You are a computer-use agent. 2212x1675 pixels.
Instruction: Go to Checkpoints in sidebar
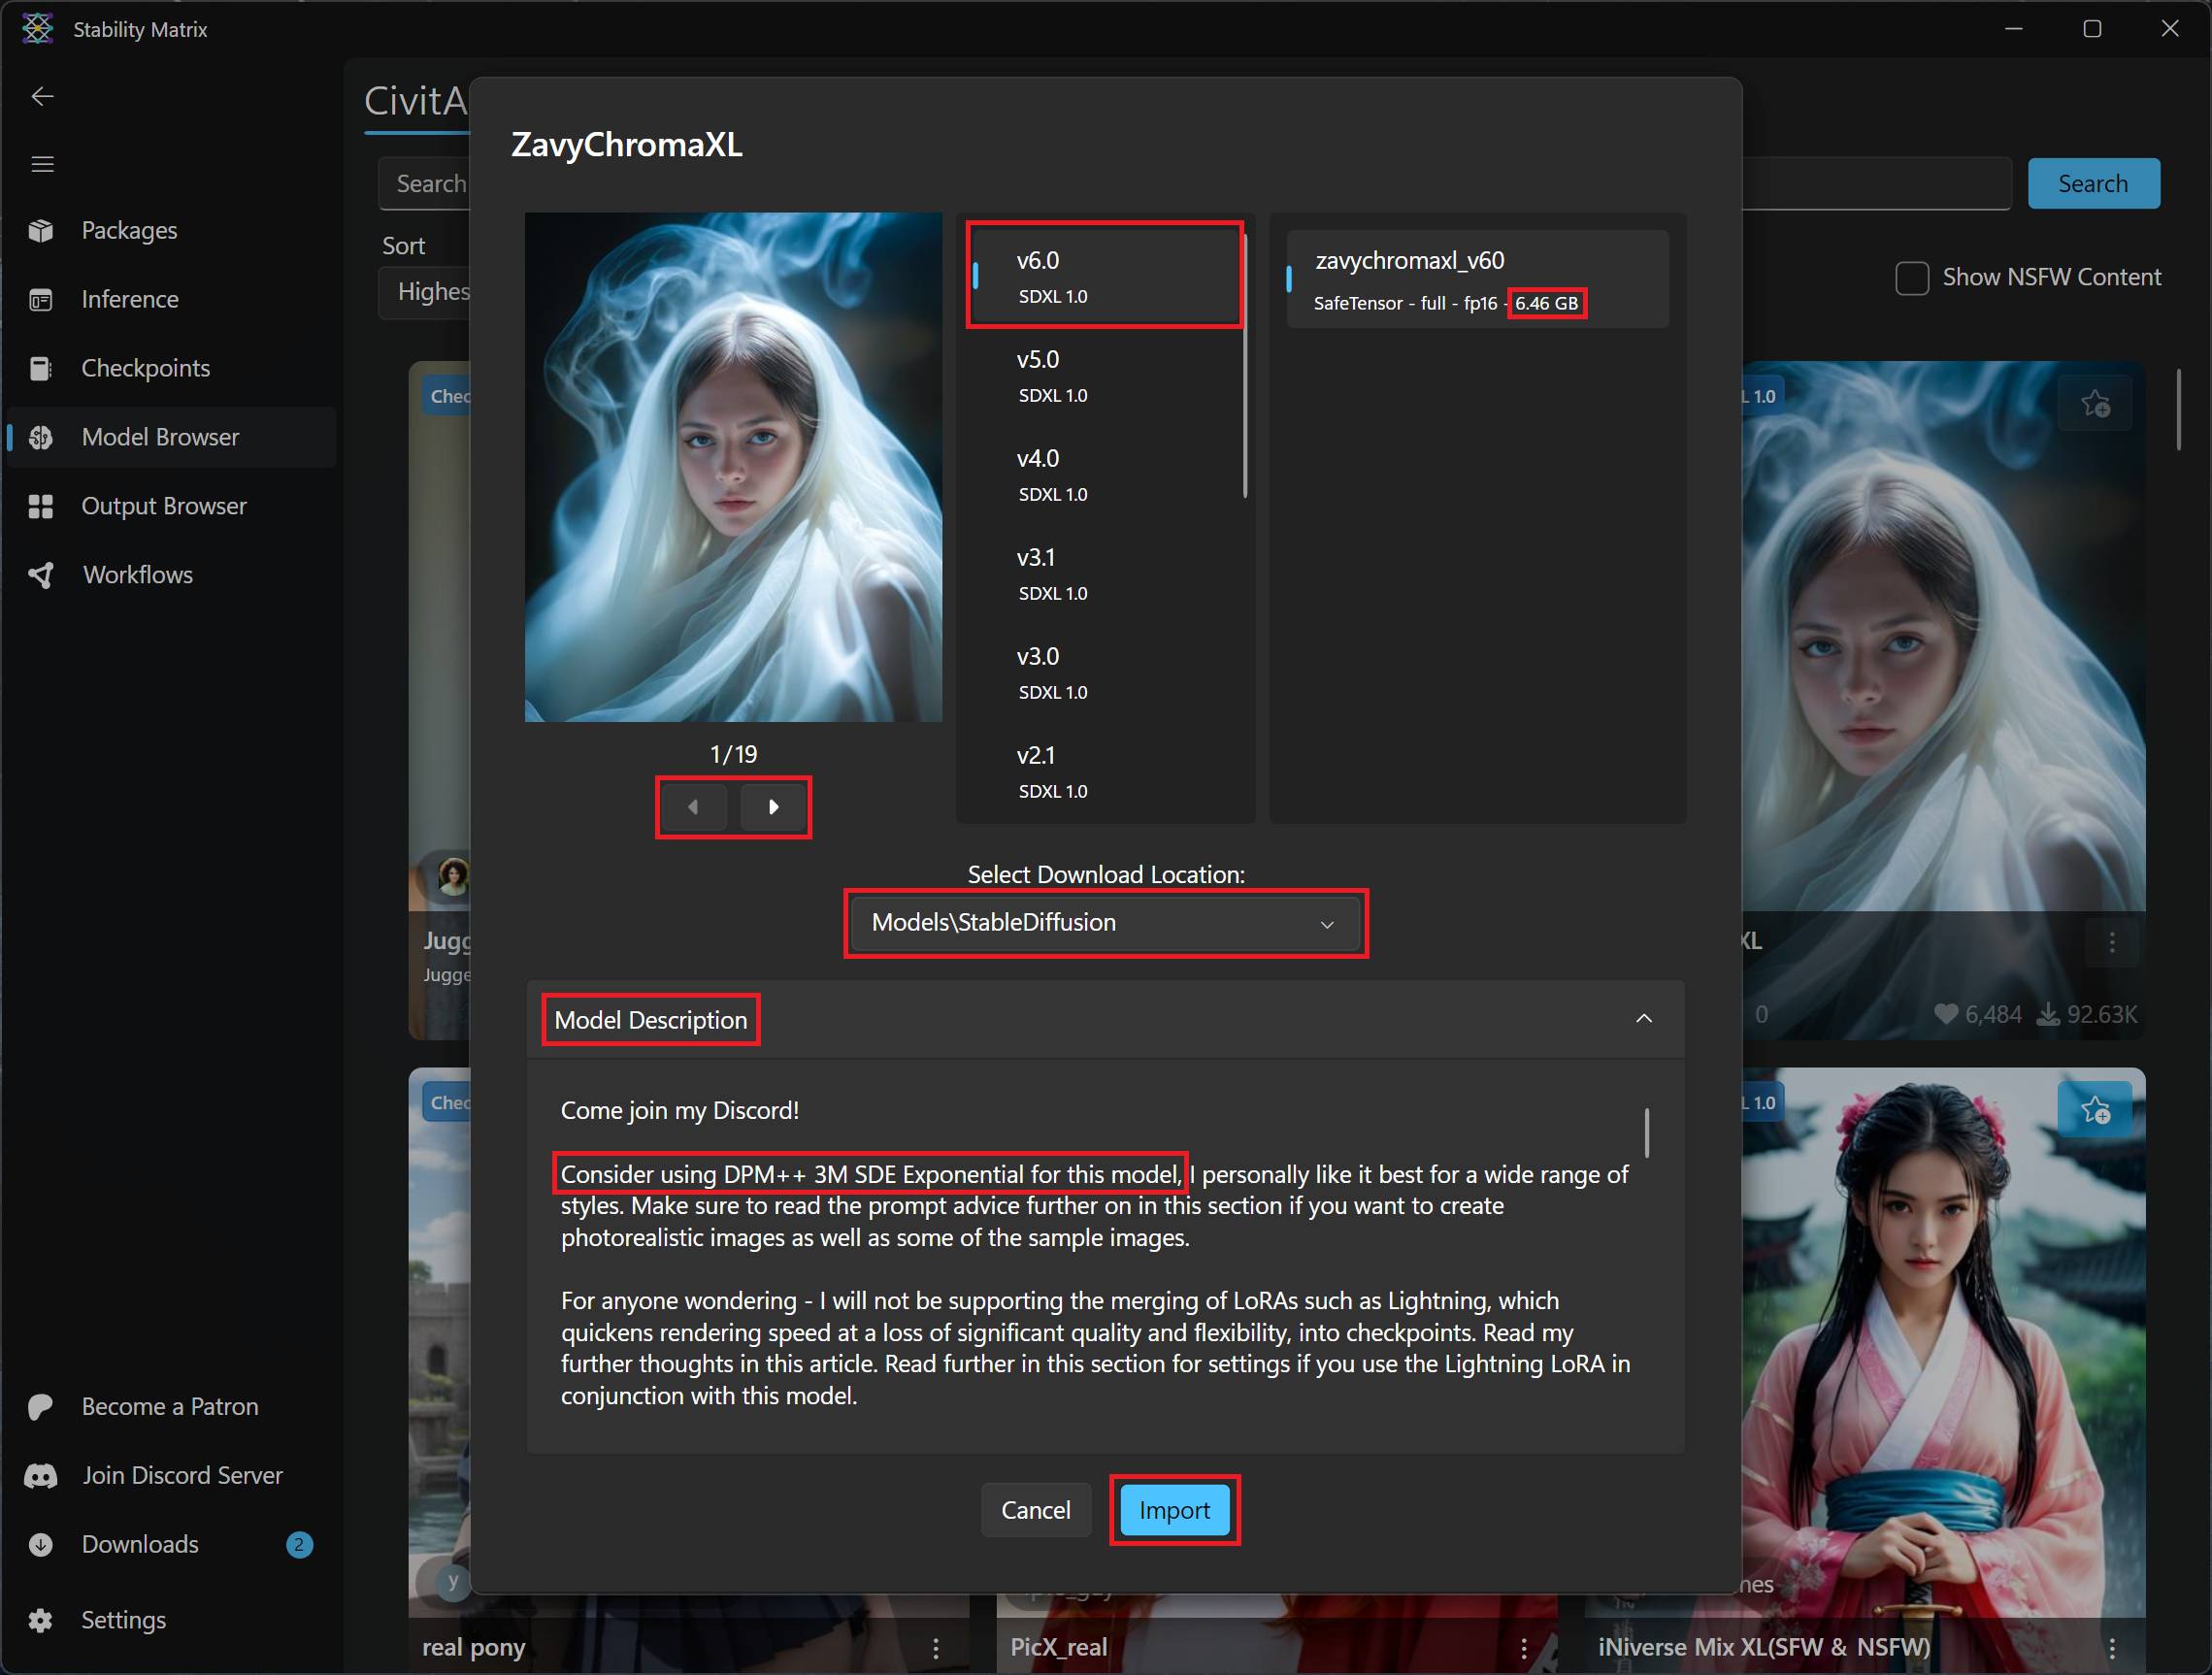coord(145,369)
